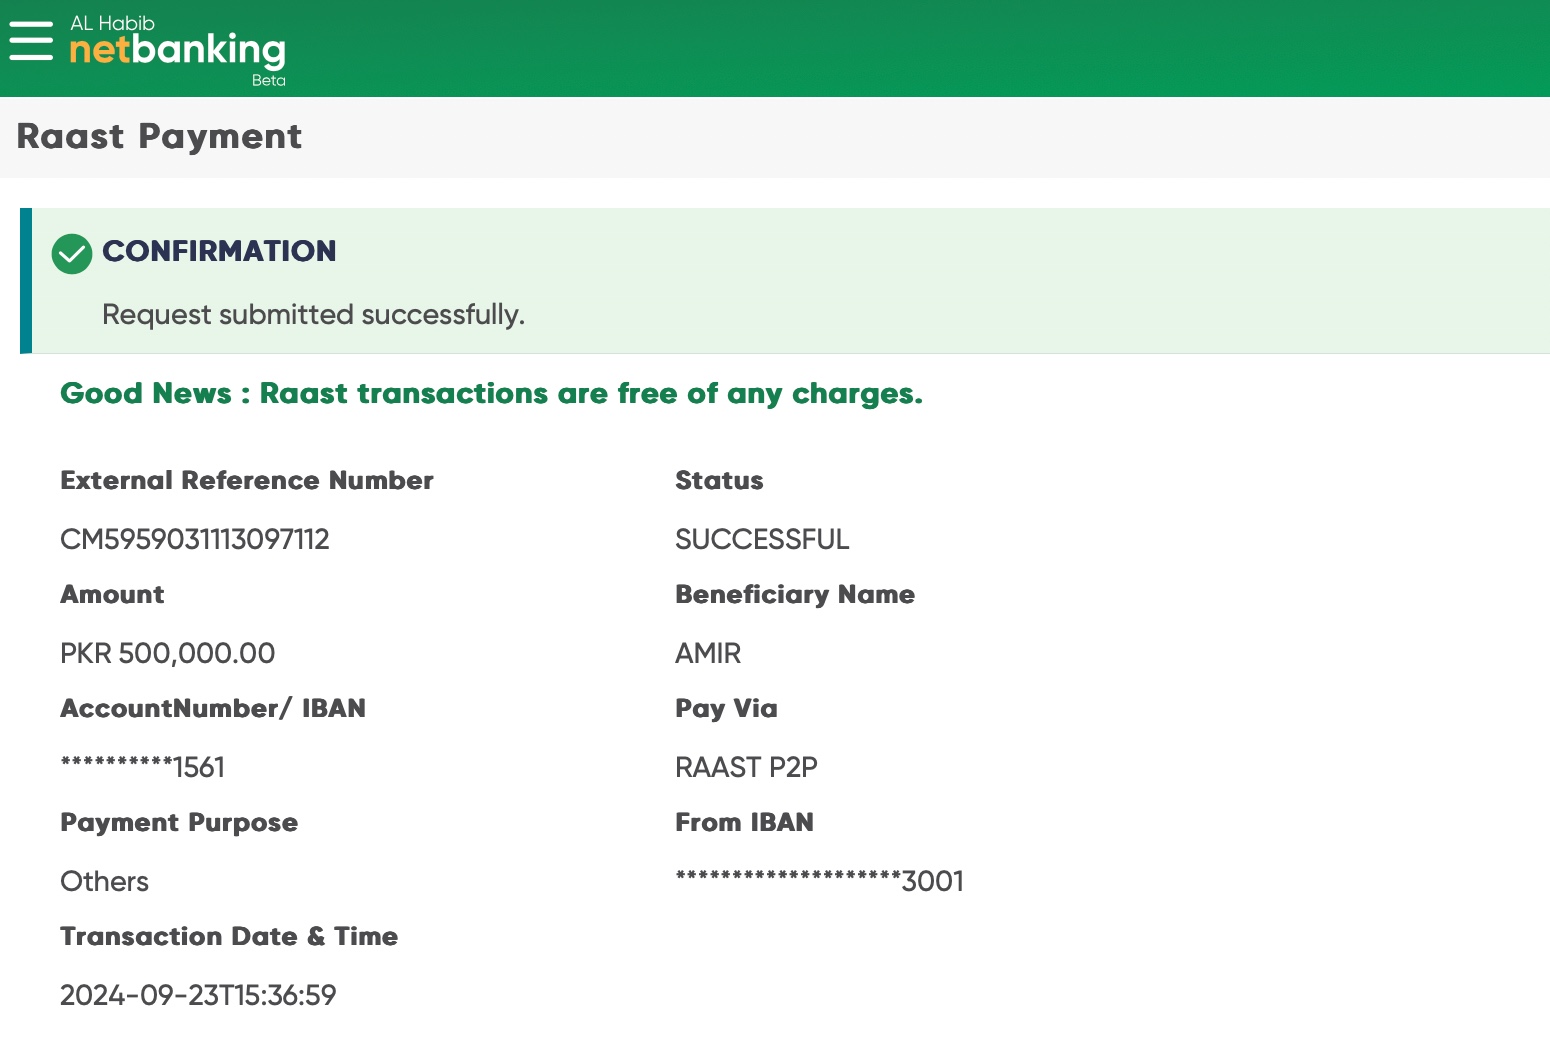Click the green confirmation checkmark icon

72,254
